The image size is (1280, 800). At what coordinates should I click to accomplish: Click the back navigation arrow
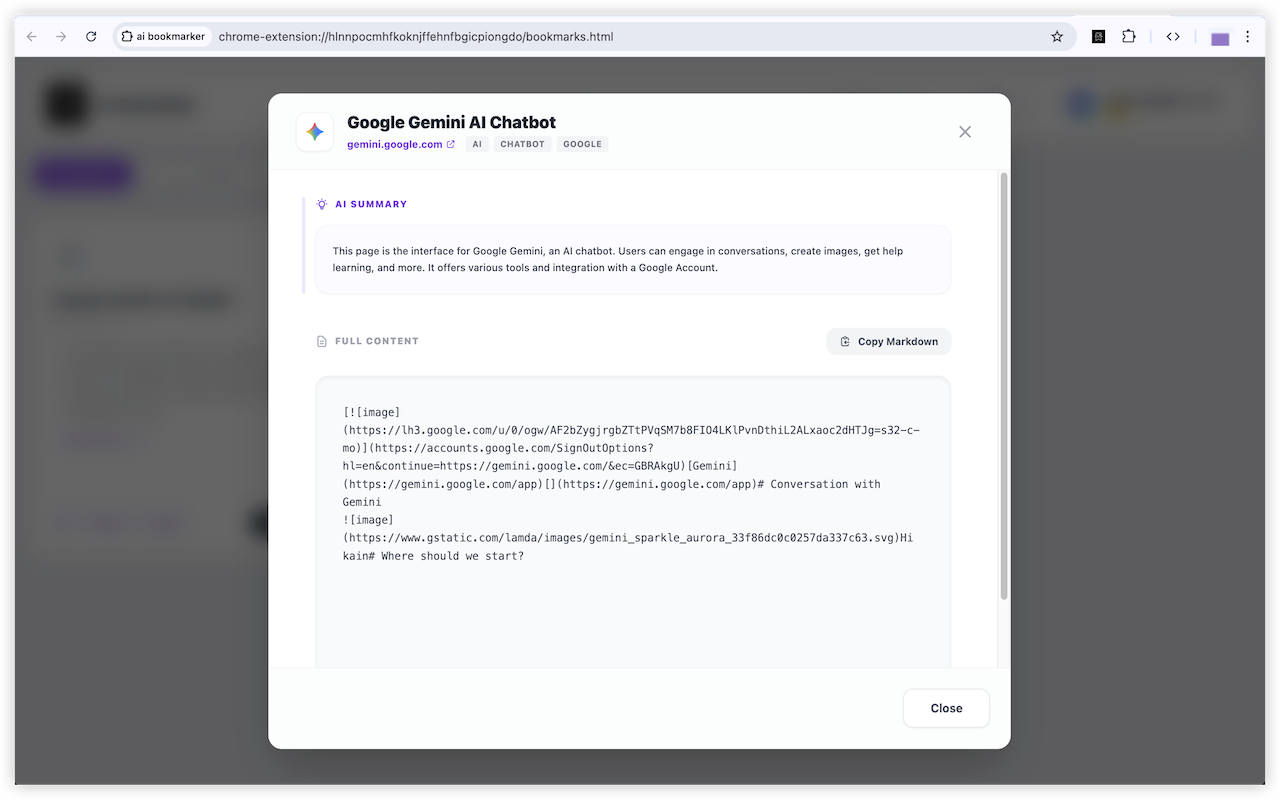(x=31, y=36)
